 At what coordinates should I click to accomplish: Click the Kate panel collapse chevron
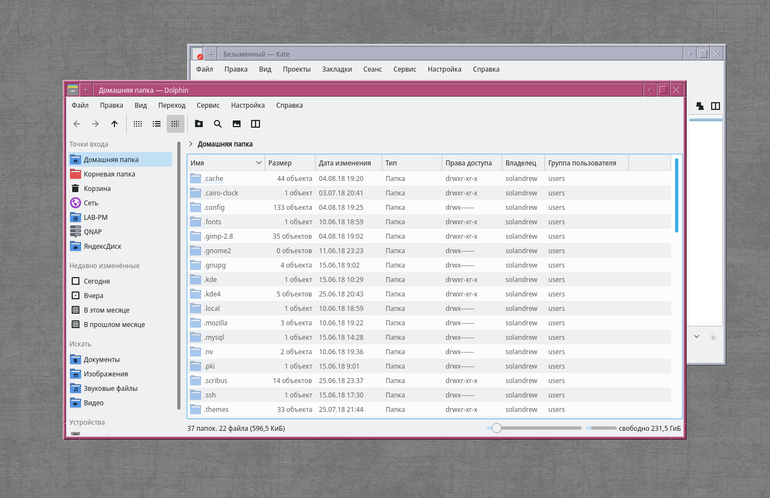(696, 336)
